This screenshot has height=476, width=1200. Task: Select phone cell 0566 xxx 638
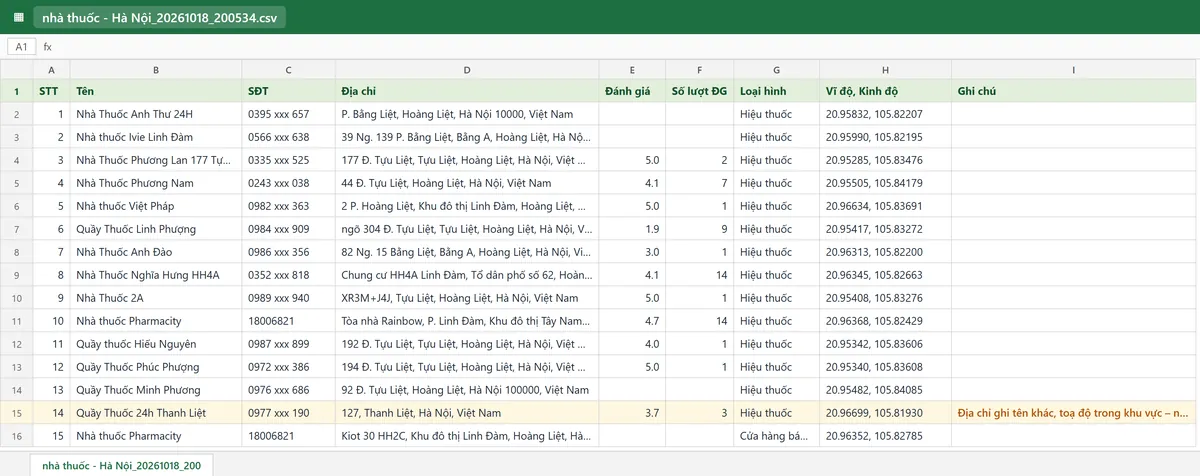[x=288, y=137]
